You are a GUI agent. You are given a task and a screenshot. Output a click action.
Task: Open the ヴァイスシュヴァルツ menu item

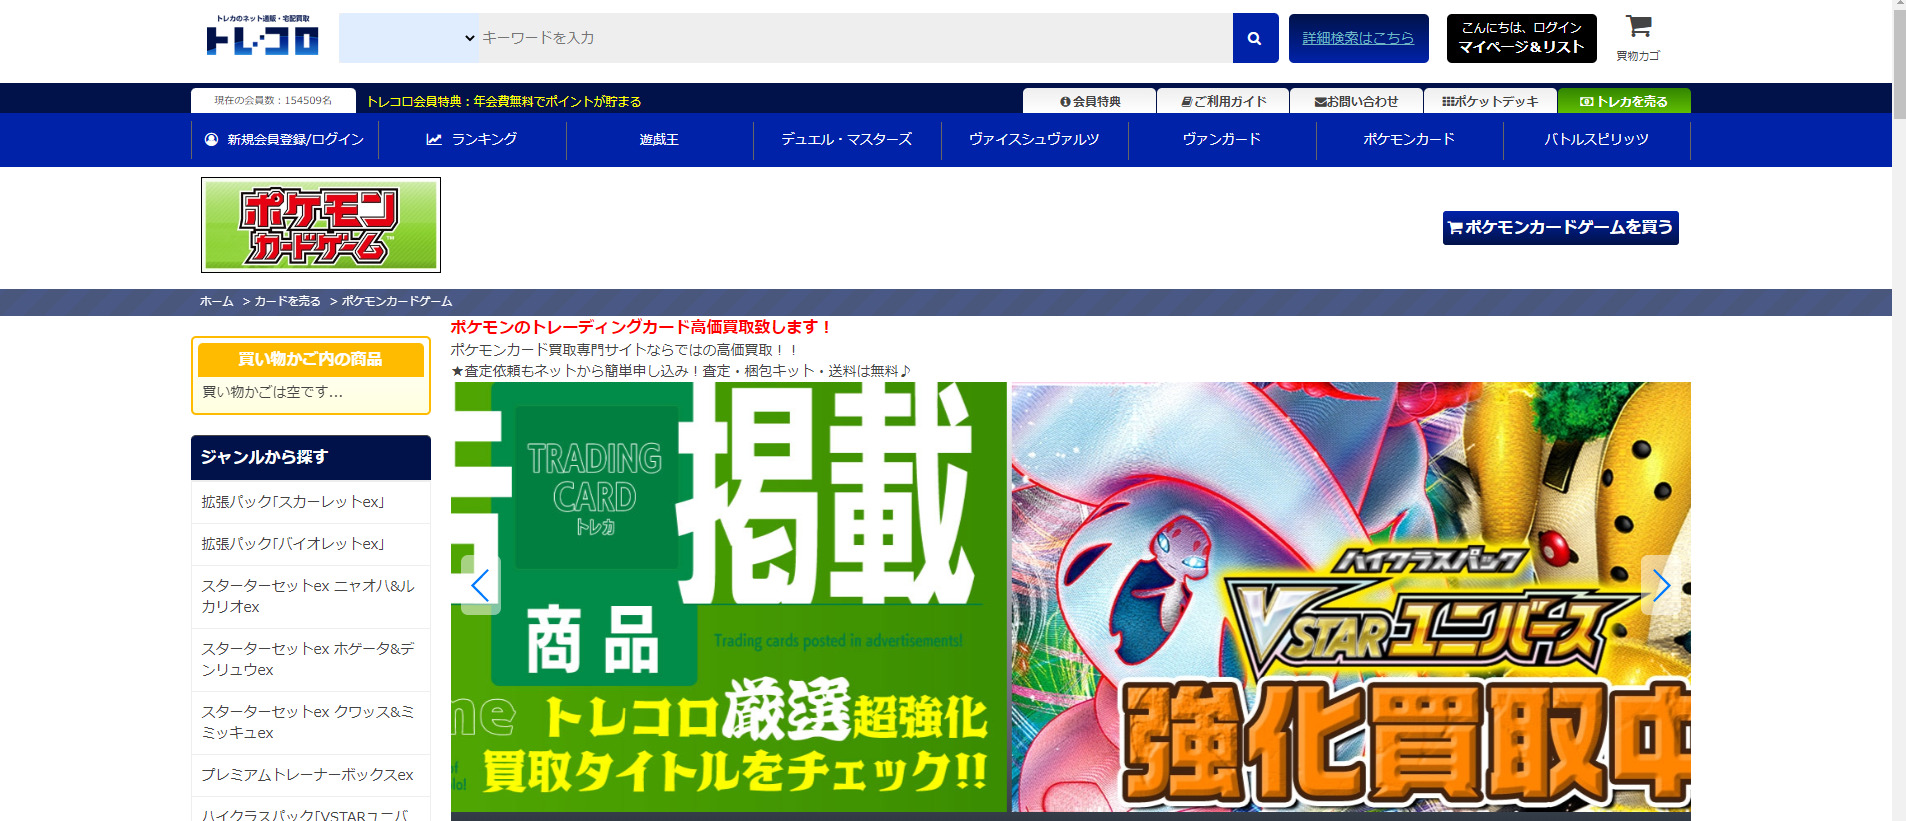click(x=1034, y=140)
